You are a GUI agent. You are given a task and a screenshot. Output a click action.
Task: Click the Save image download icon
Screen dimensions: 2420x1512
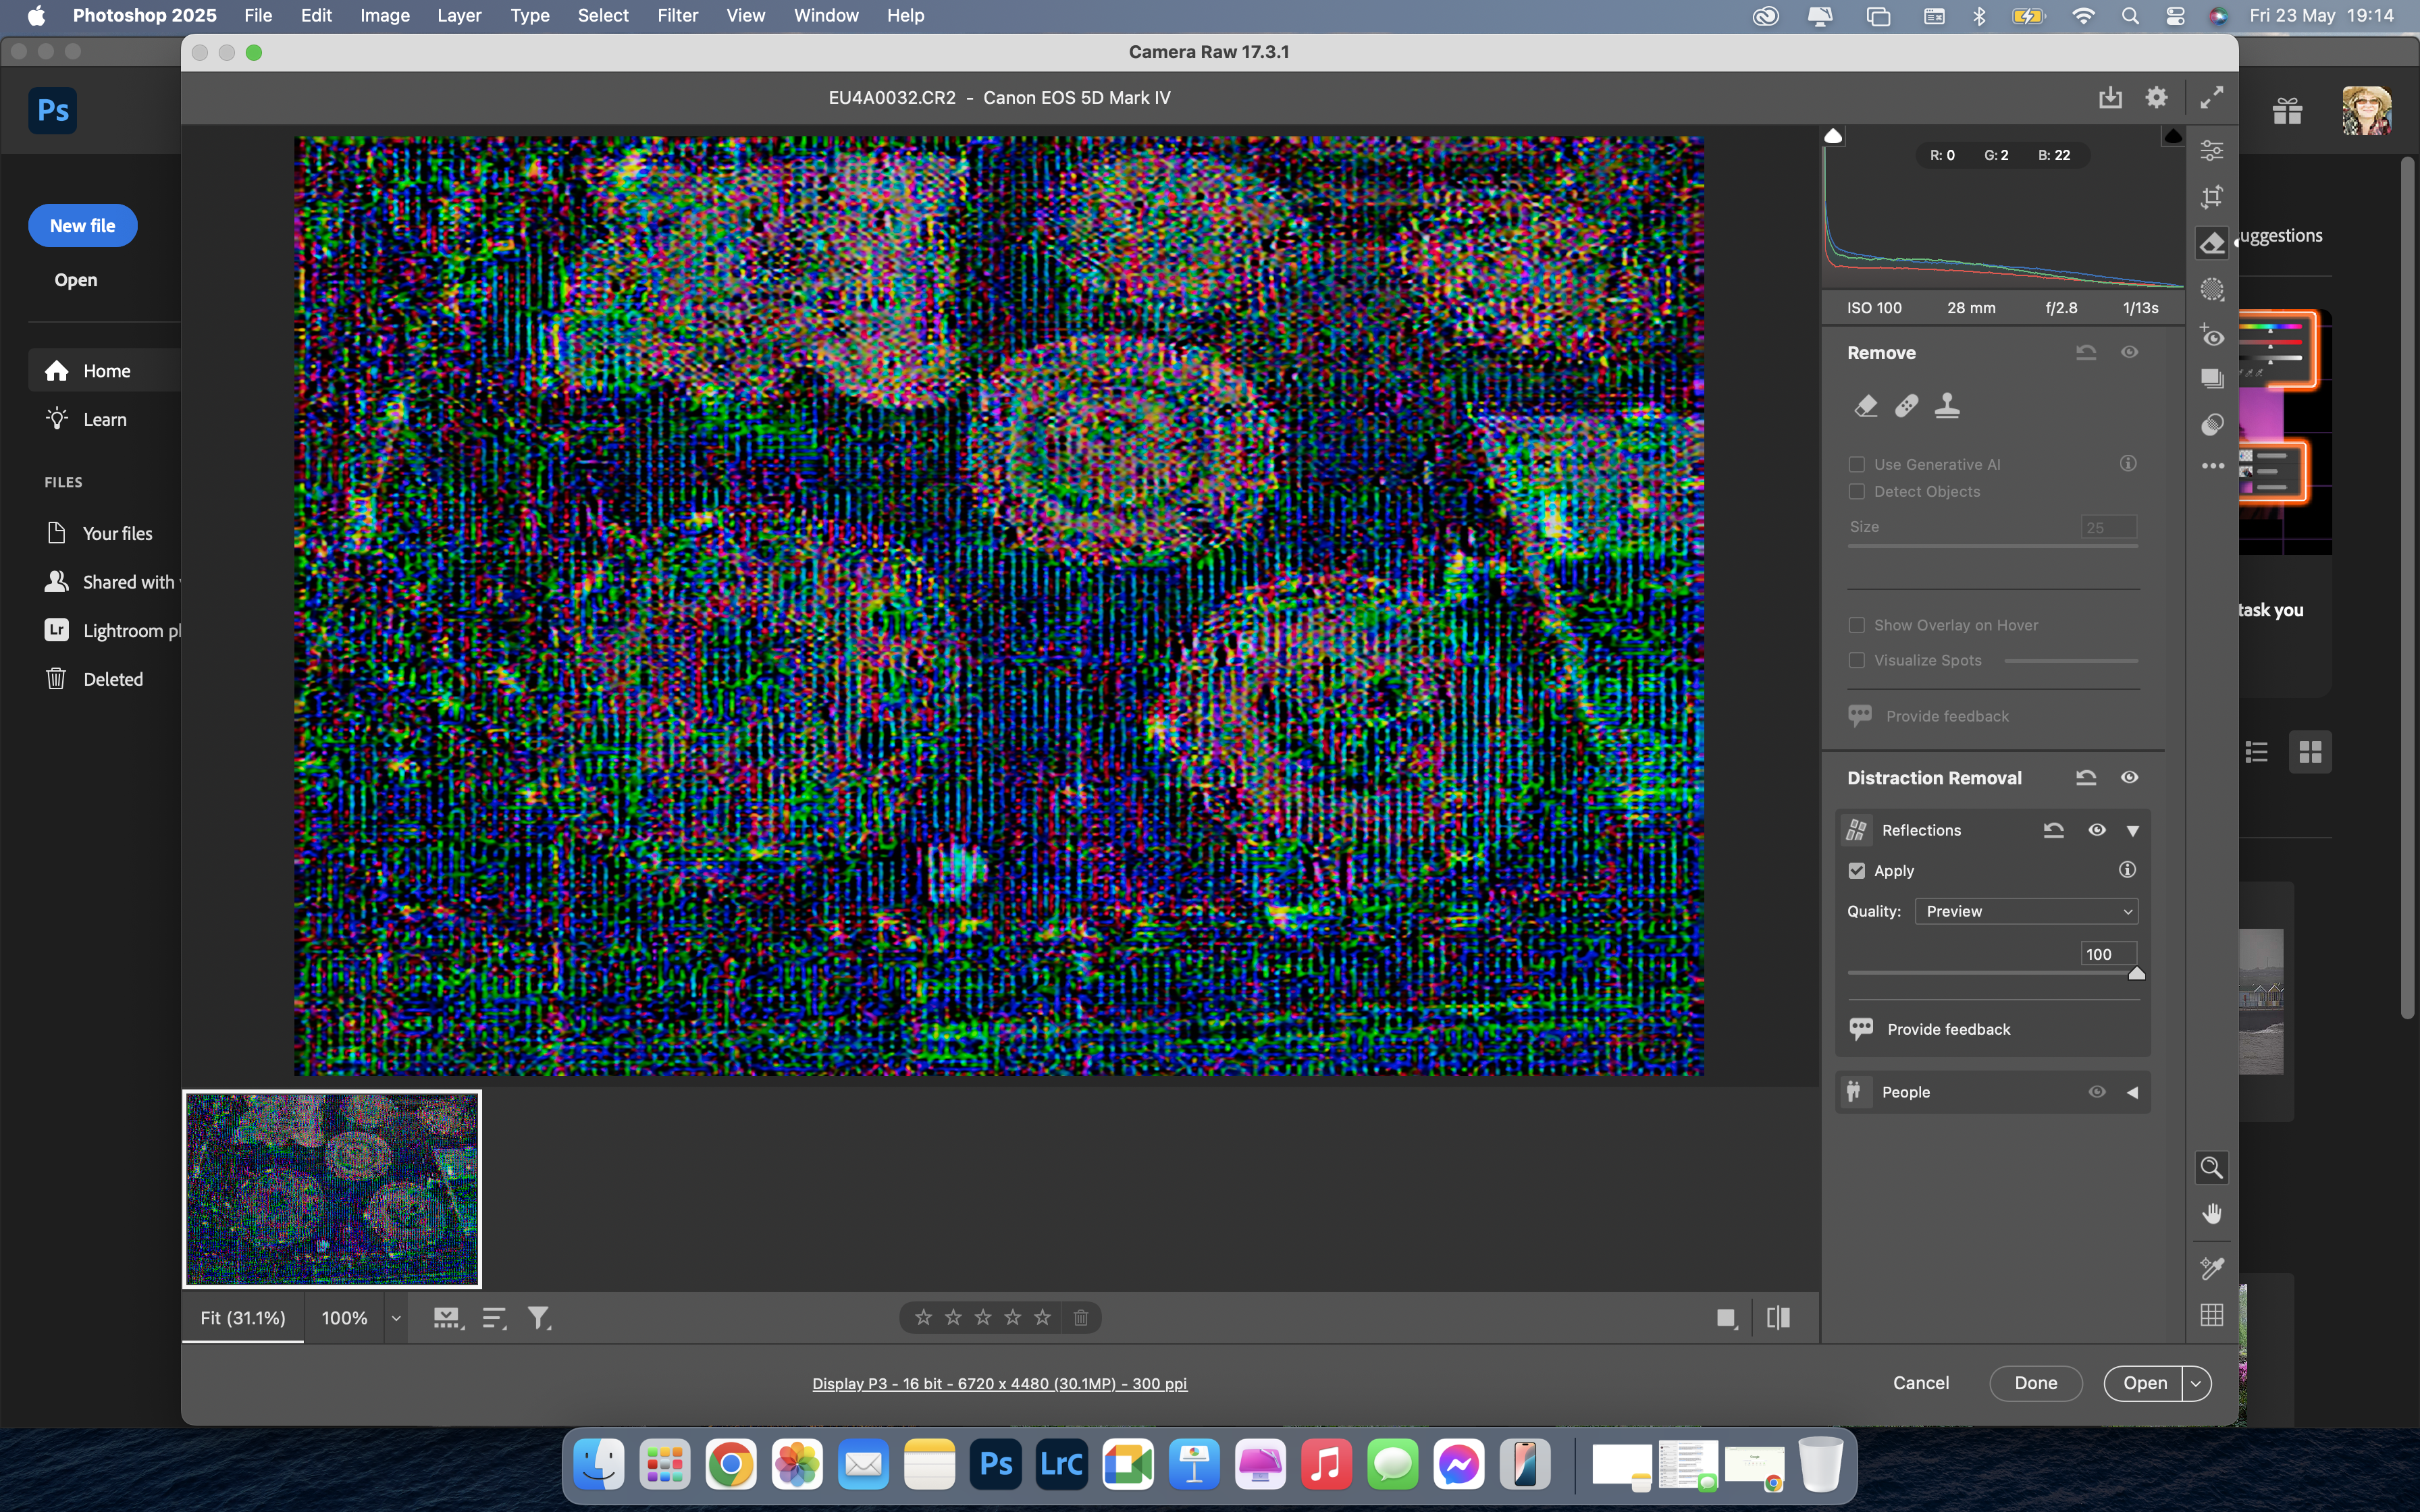tap(2110, 97)
